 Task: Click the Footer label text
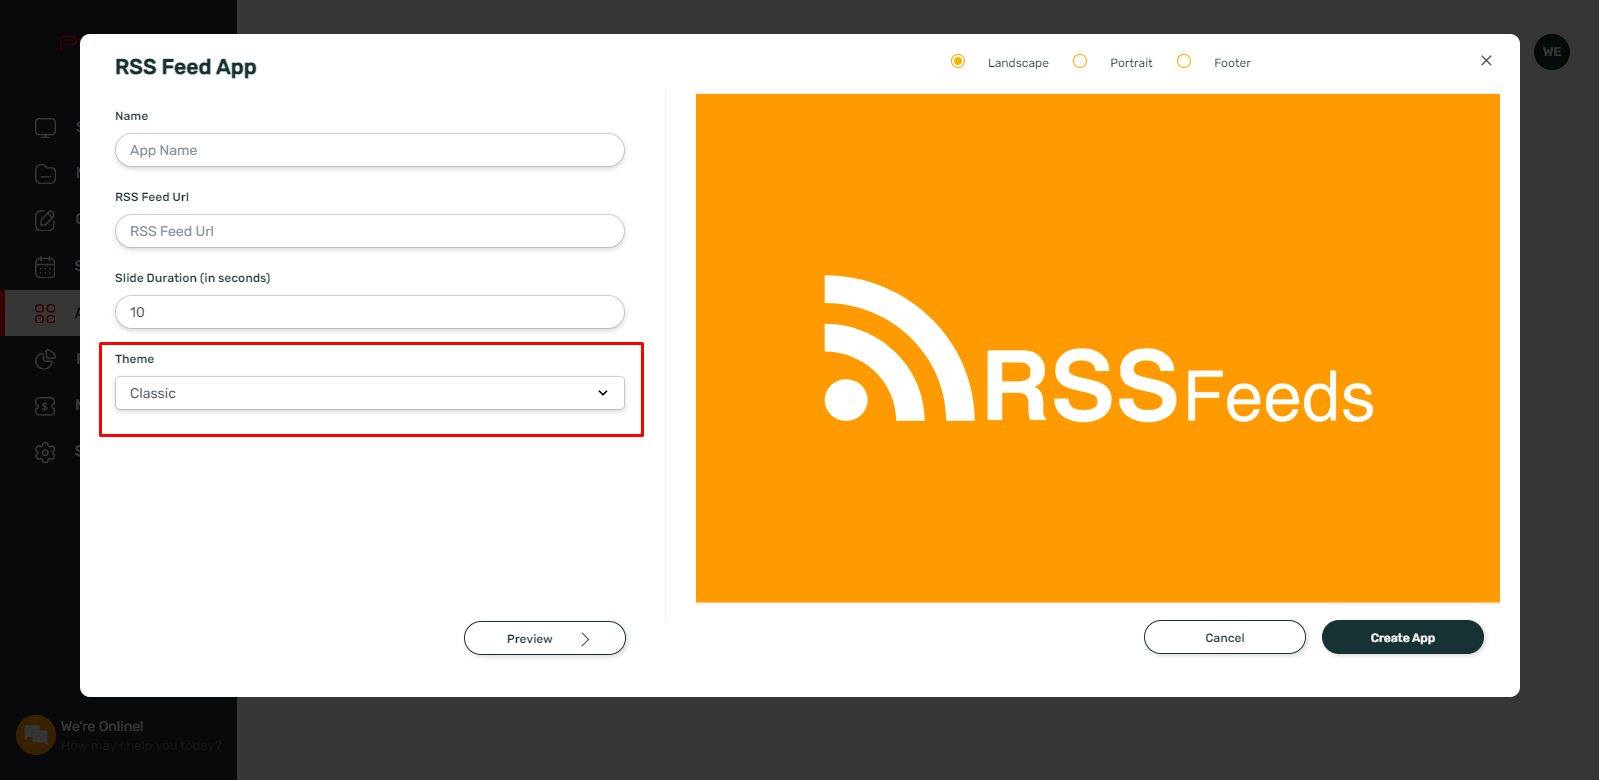1232,63
